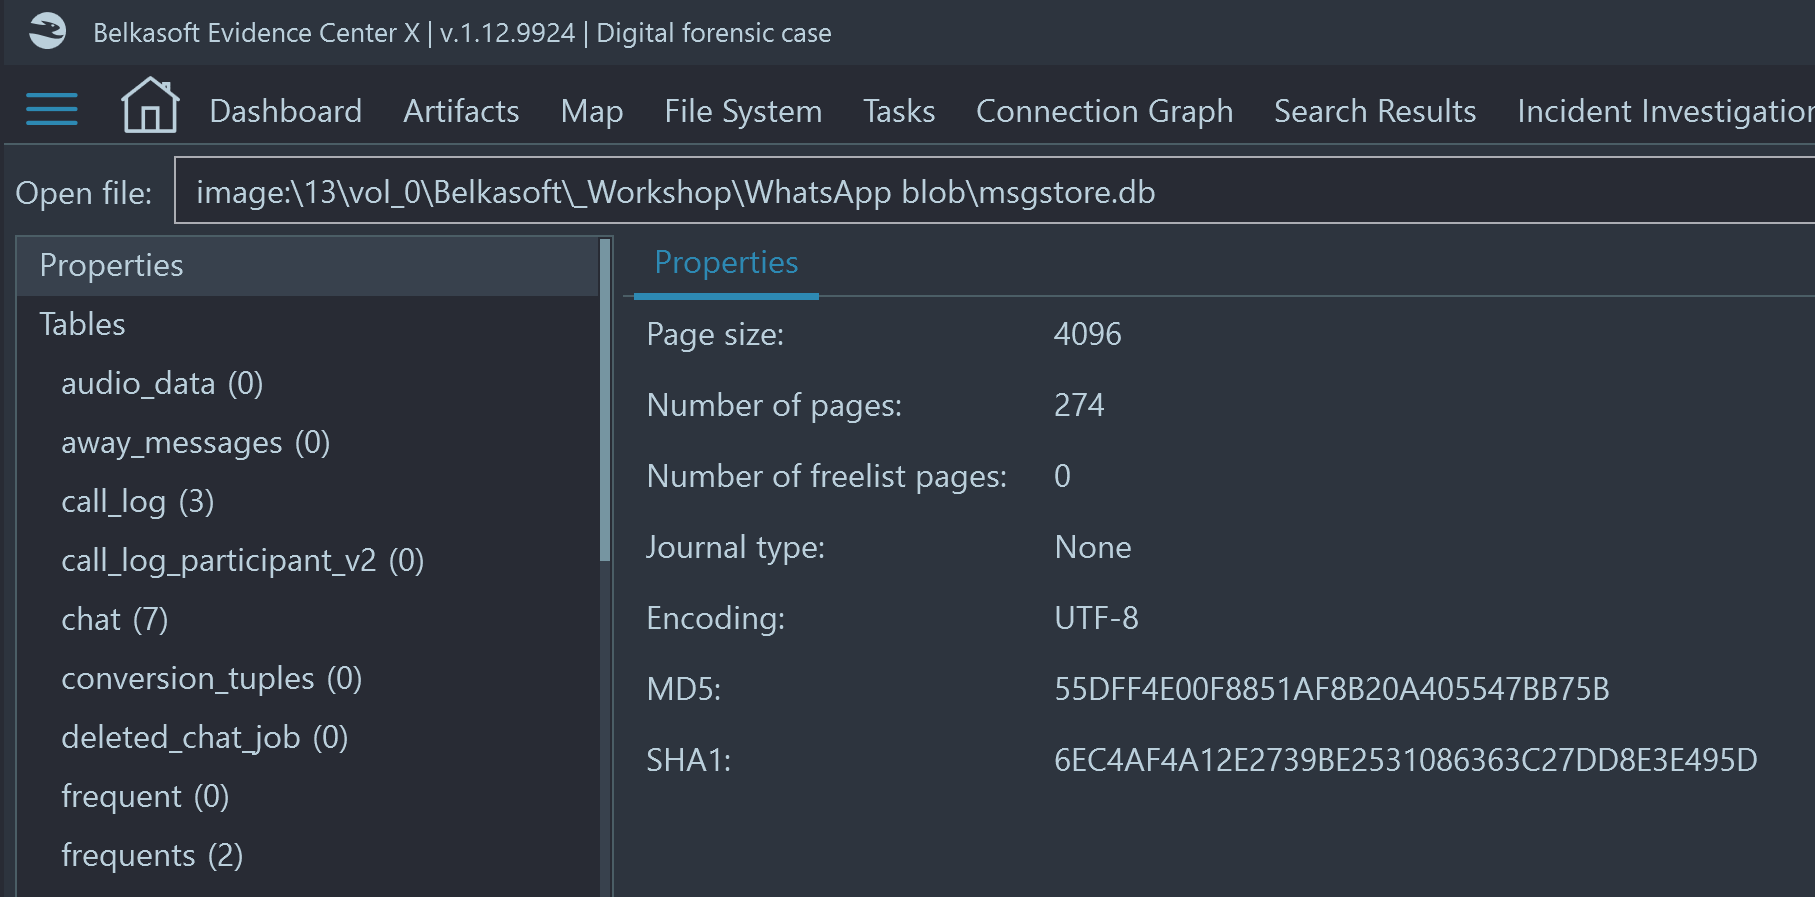Click the Page size value 4096
The image size is (1815, 897).
coord(1087,334)
